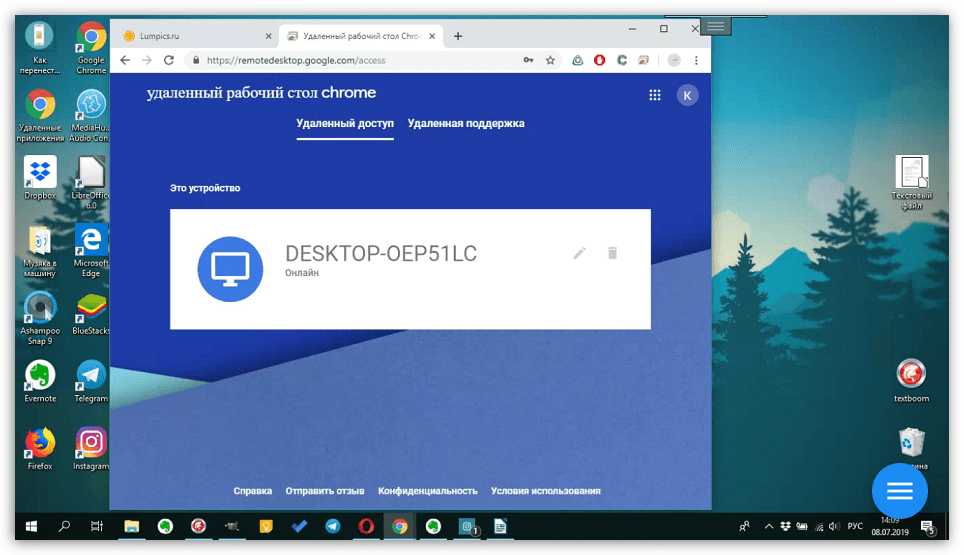Open Chrome's three-dot menu
The width and height of the screenshot is (964, 555).
click(x=696, y=60)
